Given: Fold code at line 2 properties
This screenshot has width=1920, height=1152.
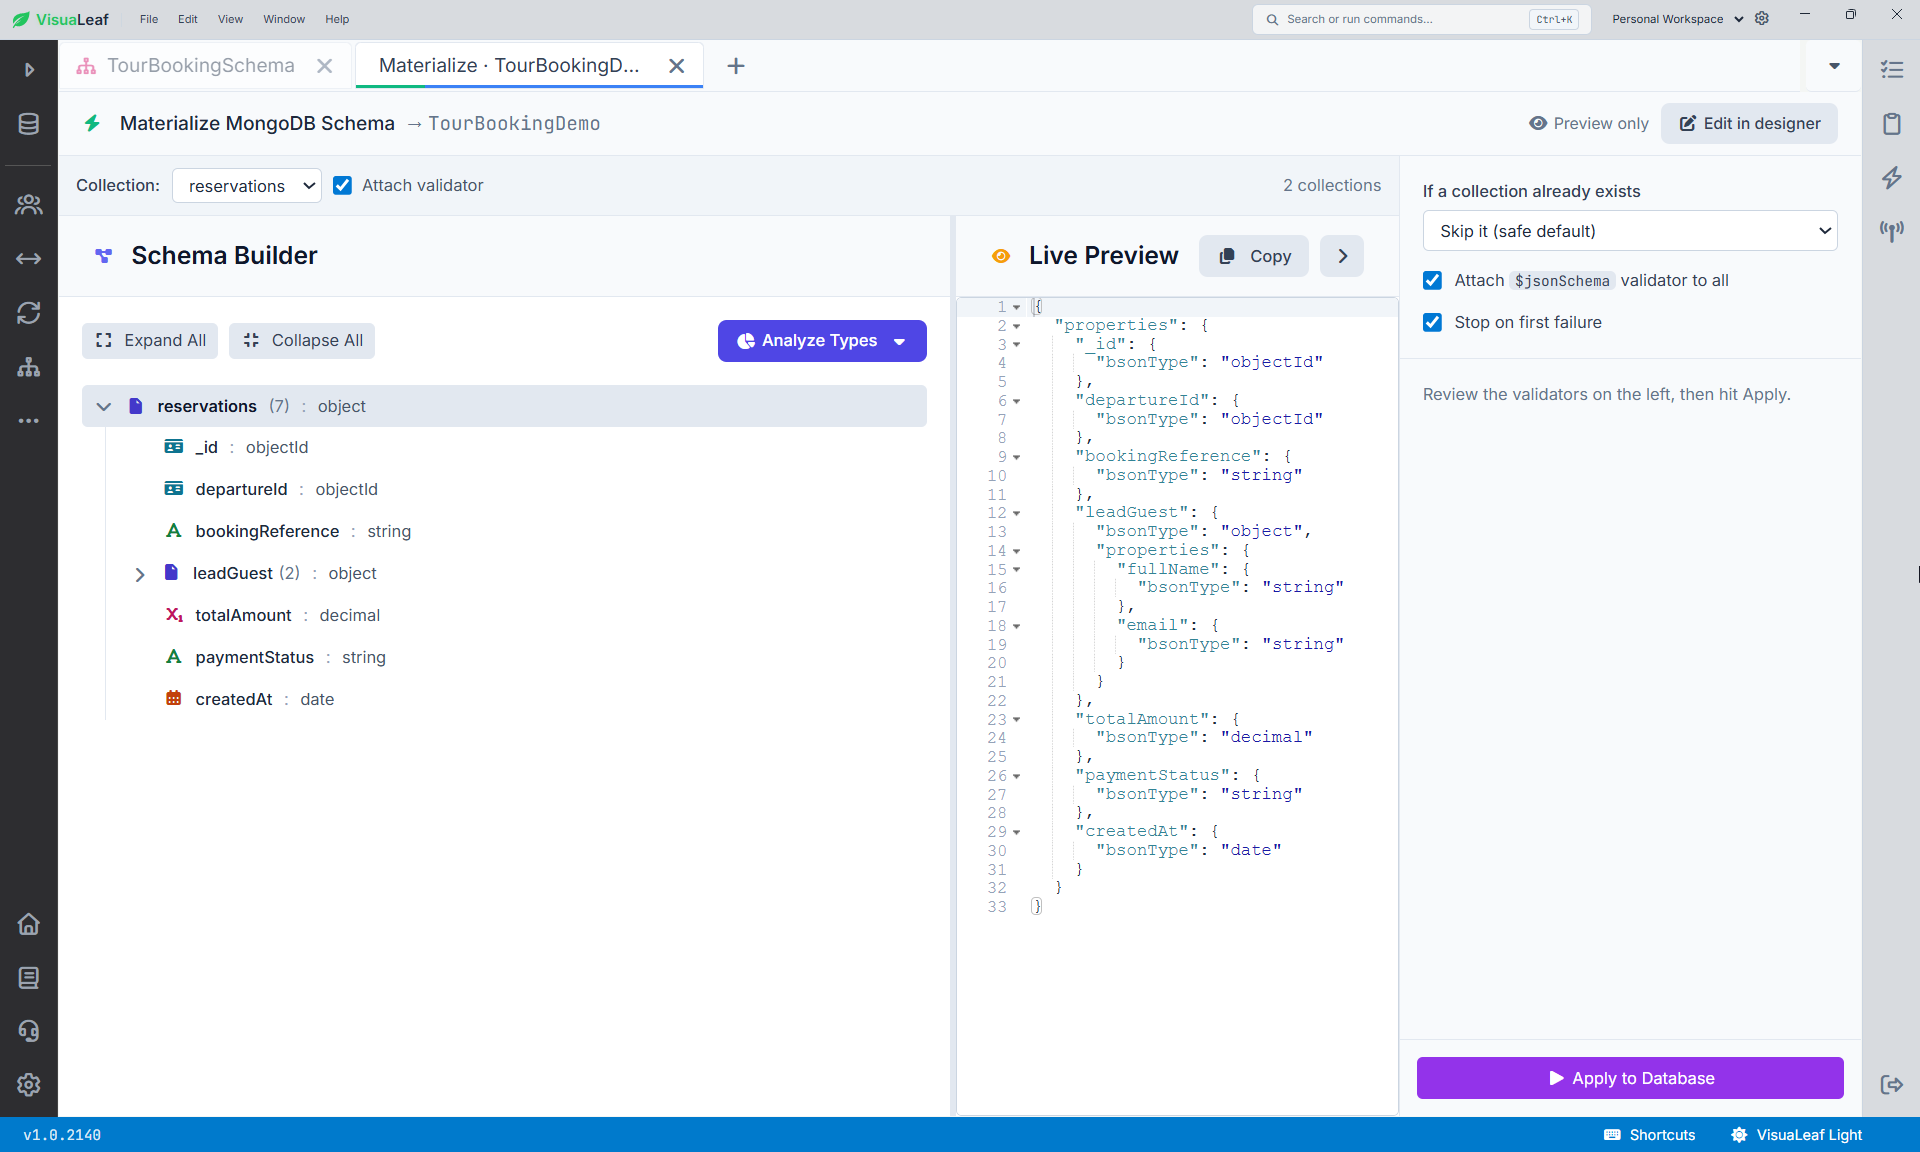Looking at the screenshot, I should (1017, 326).
